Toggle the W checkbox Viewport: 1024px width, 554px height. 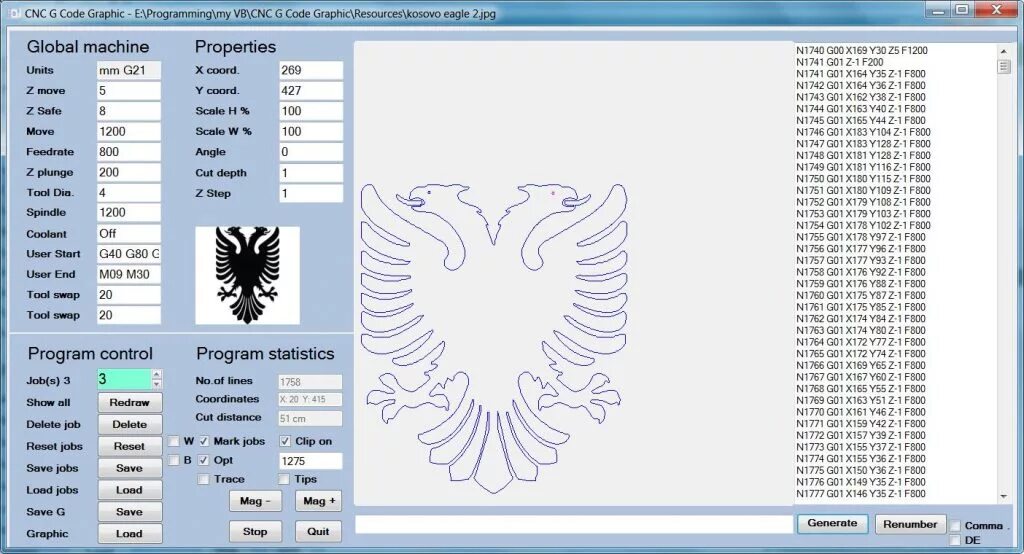173,442
